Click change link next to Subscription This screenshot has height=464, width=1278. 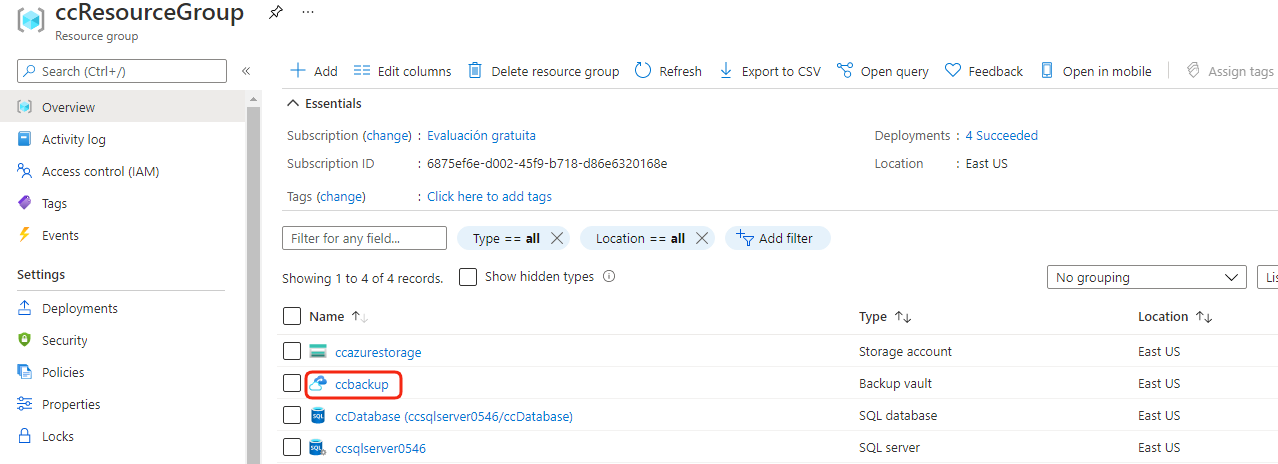click(x=387, y=135)
